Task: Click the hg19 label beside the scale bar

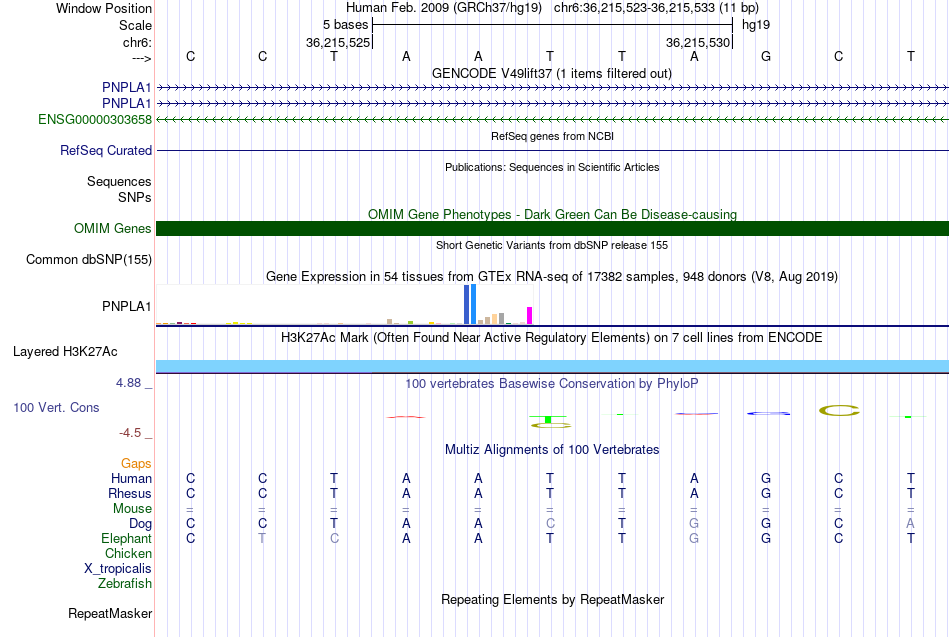Action: [756, 25]
